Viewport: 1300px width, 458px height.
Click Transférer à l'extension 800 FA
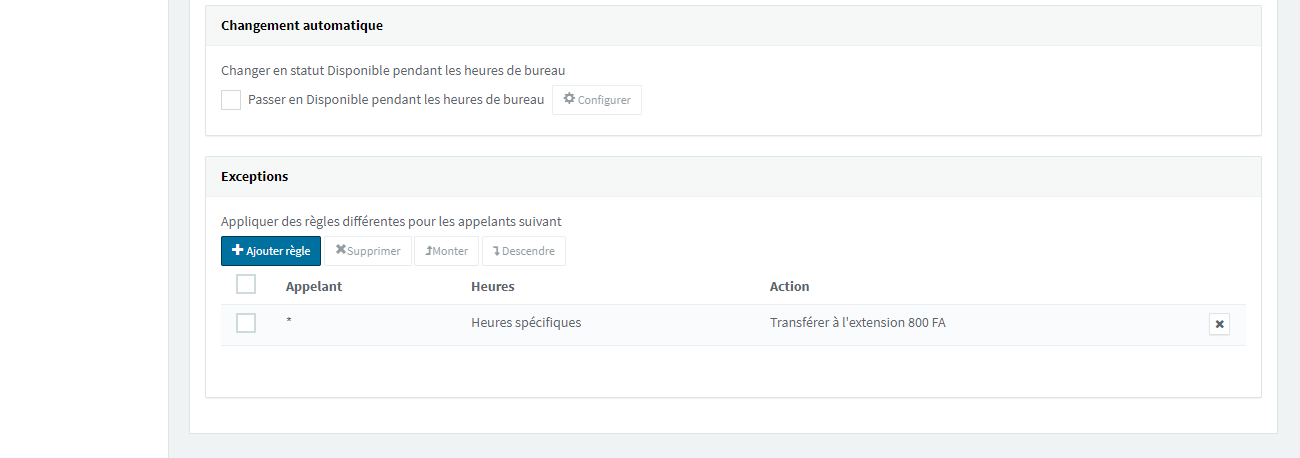[x=857, y=323]
